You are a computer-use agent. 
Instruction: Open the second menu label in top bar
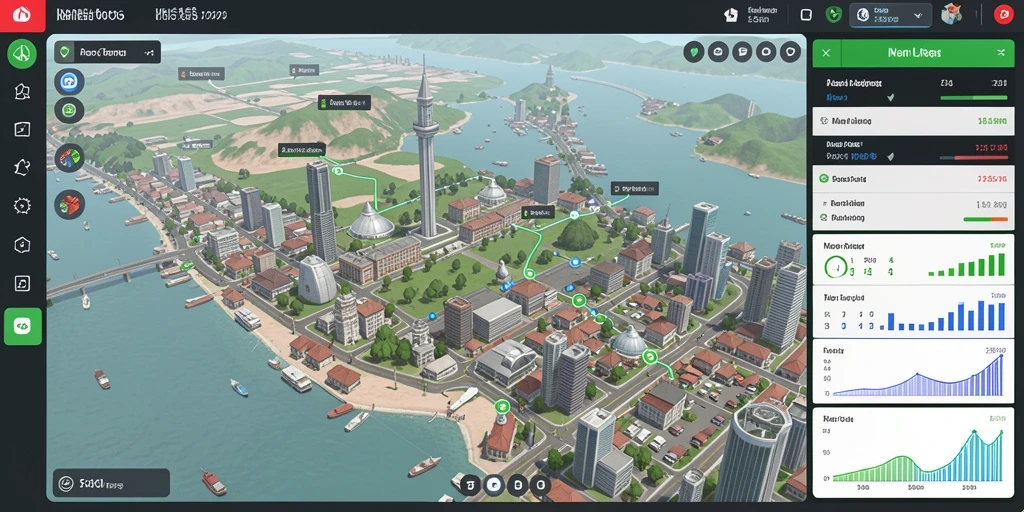click(x=191, y=14)
